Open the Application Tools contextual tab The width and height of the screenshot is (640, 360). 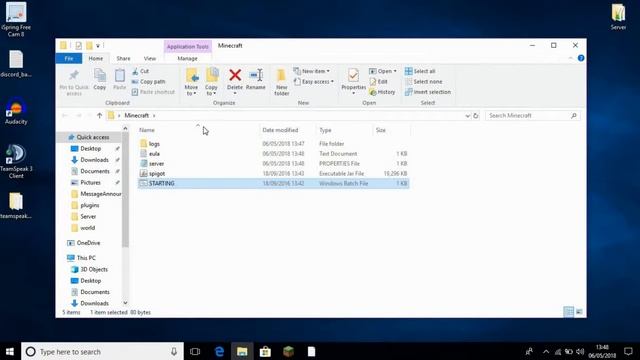tap(188, 47)
